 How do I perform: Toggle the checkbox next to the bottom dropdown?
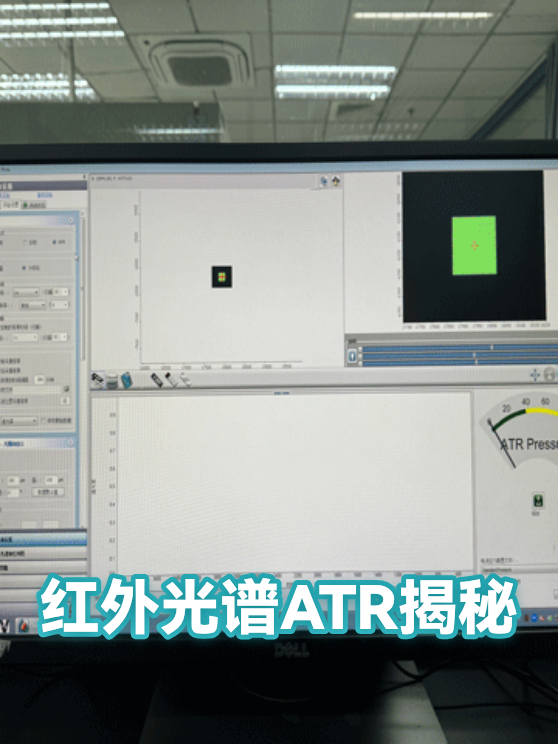pos(43,420)
